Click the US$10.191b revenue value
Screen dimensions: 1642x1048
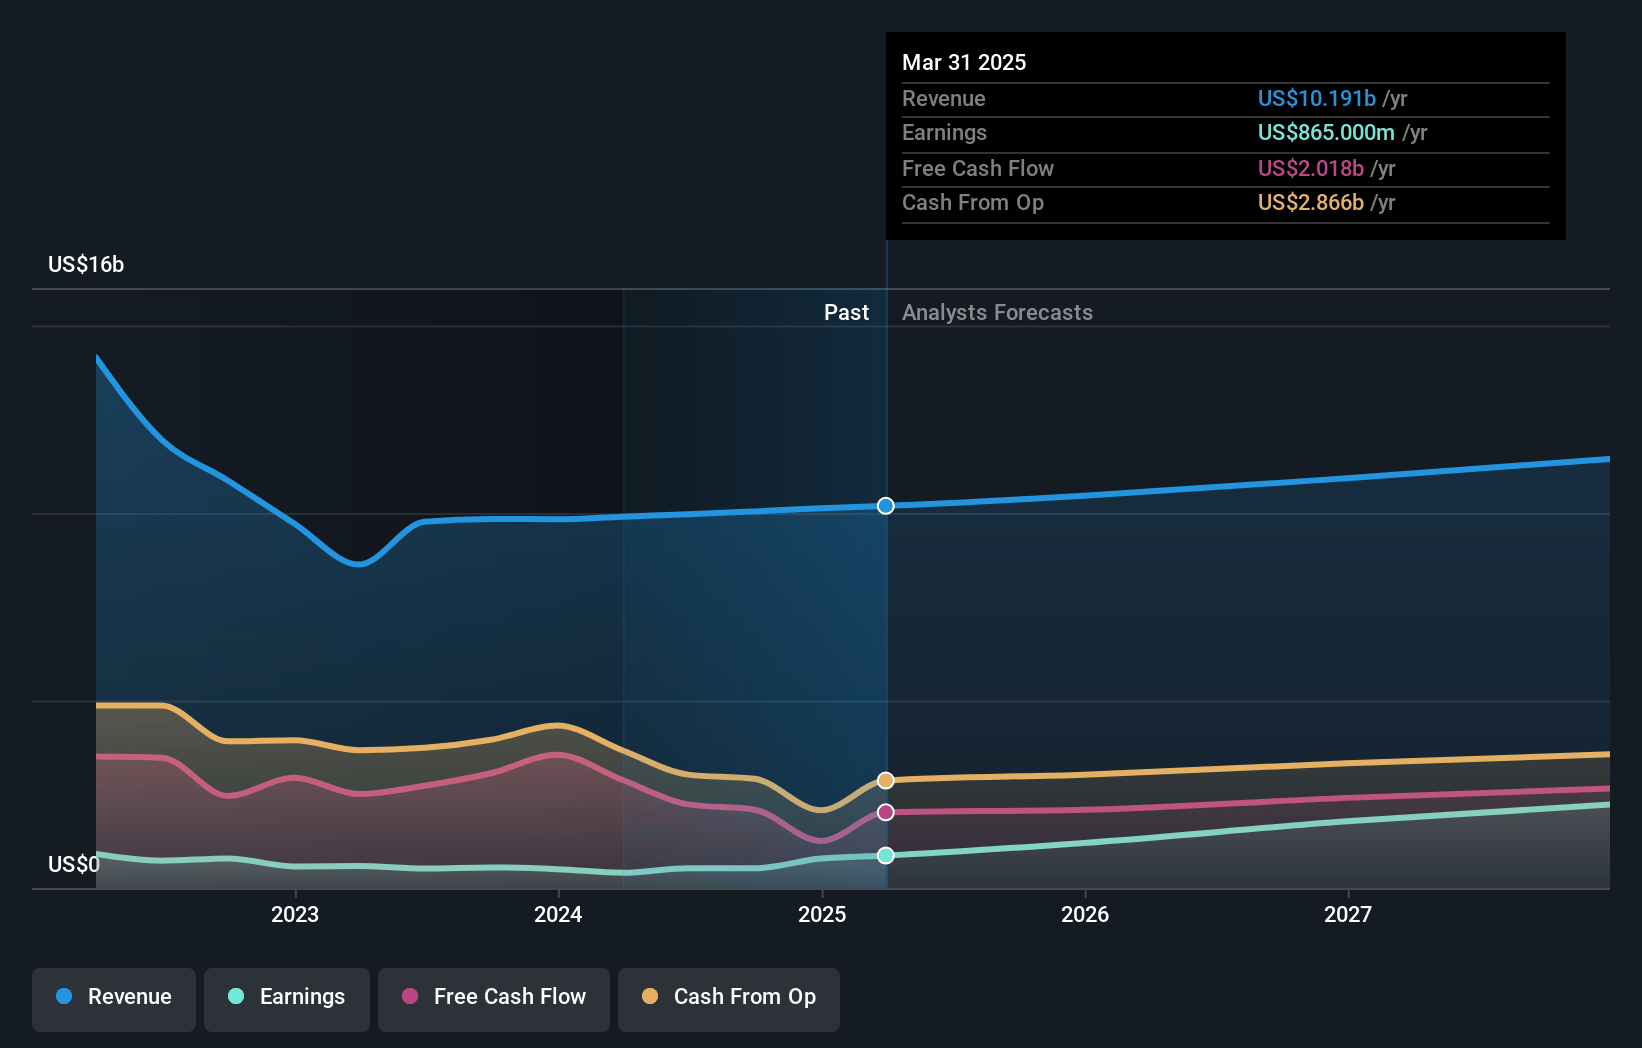[x=1317, y=98]
